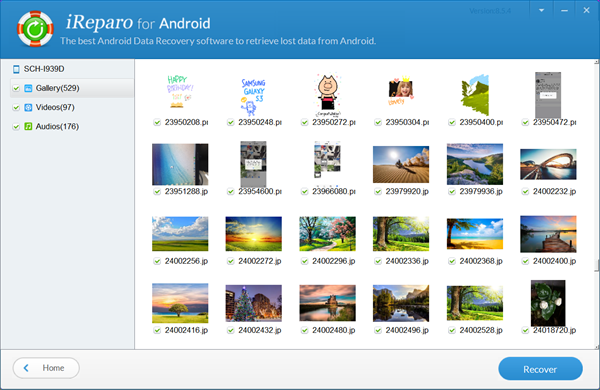Select the Christmas tree thumbnail 24002432

[x=253, y=303]
